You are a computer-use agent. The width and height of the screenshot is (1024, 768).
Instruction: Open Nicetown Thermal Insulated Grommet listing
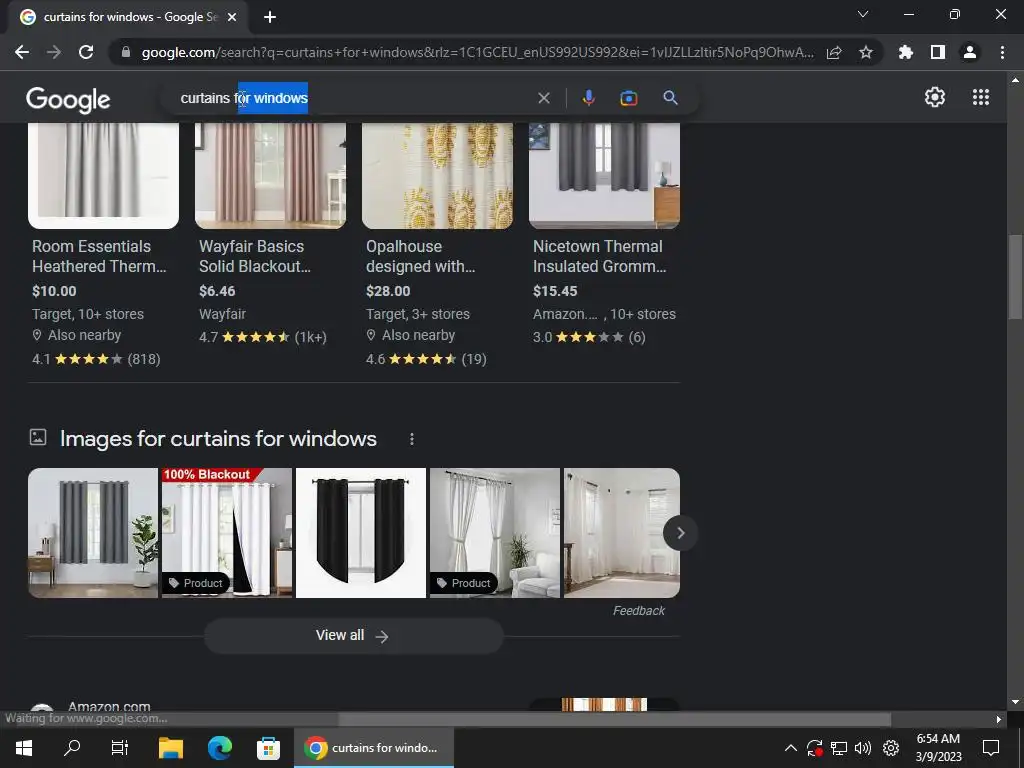coord(599,256)
